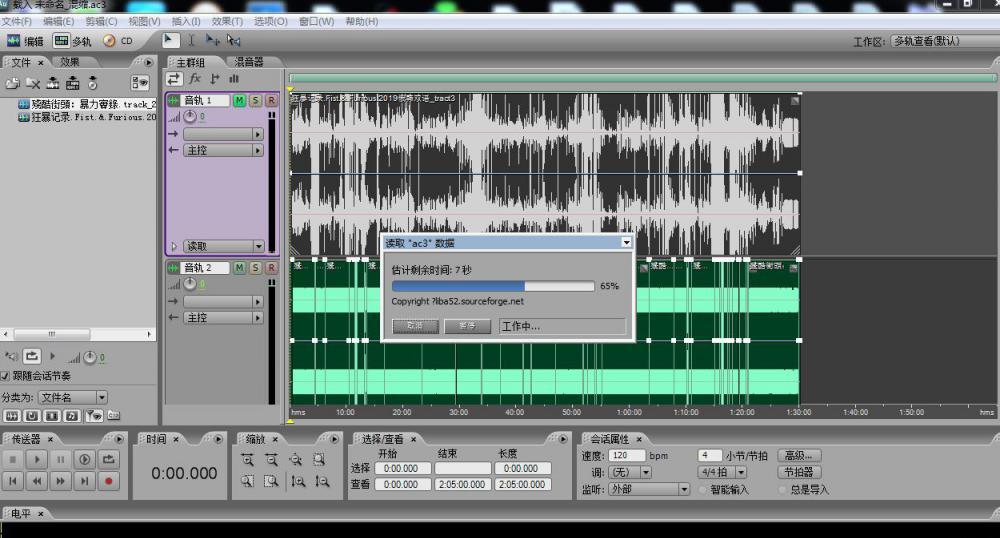The image size is (1000, 538).
Task: Arm track 音轨 1 for record (R)
Action: (x=271, y=101)
